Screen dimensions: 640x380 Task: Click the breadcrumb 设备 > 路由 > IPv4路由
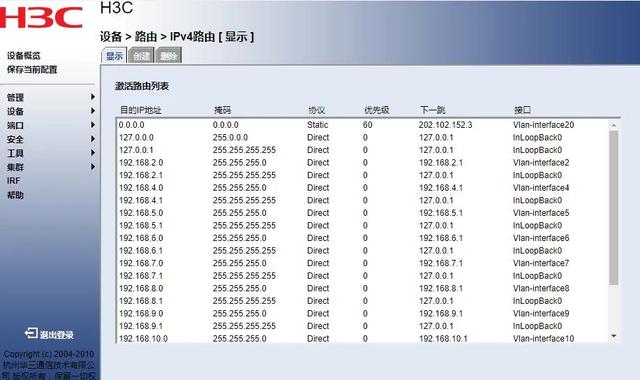coord(158,37)
